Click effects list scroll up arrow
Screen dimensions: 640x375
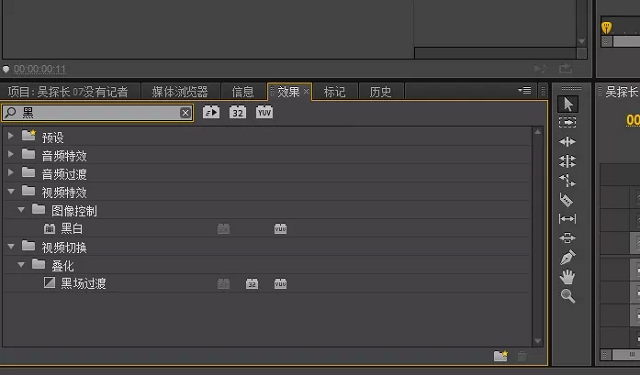tap(538, 132)
